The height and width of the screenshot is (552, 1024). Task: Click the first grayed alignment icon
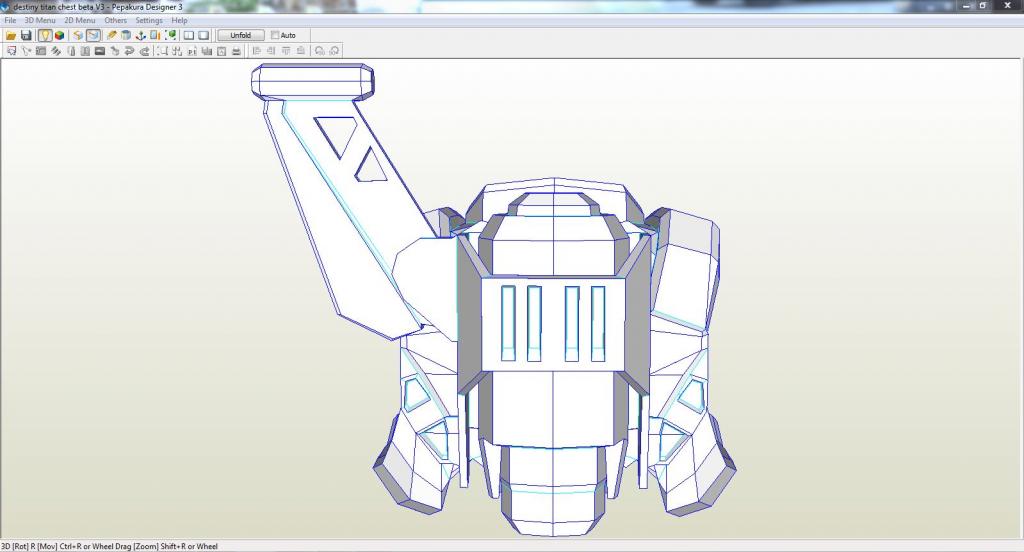257,51
